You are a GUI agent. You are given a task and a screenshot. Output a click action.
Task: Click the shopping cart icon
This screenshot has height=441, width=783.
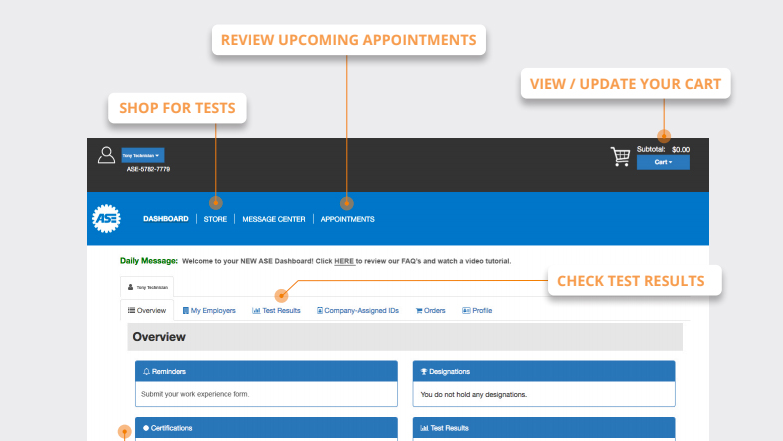point(620,156)
